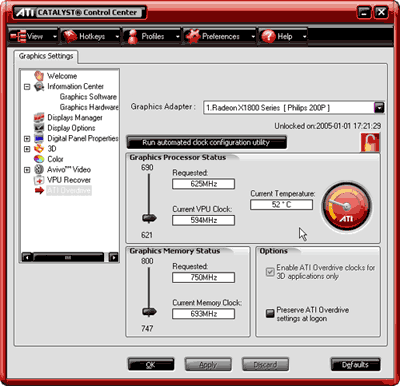Click the Display Options icon
400x386 pixels.
coord(39,128)
